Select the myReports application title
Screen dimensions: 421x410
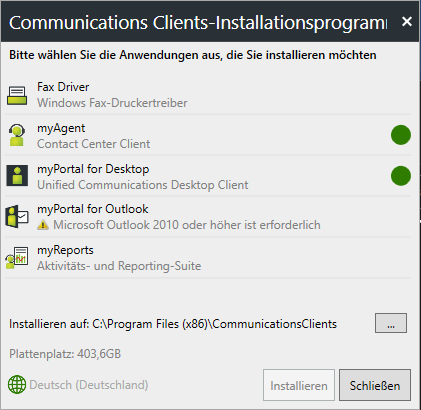pos(65,250)
